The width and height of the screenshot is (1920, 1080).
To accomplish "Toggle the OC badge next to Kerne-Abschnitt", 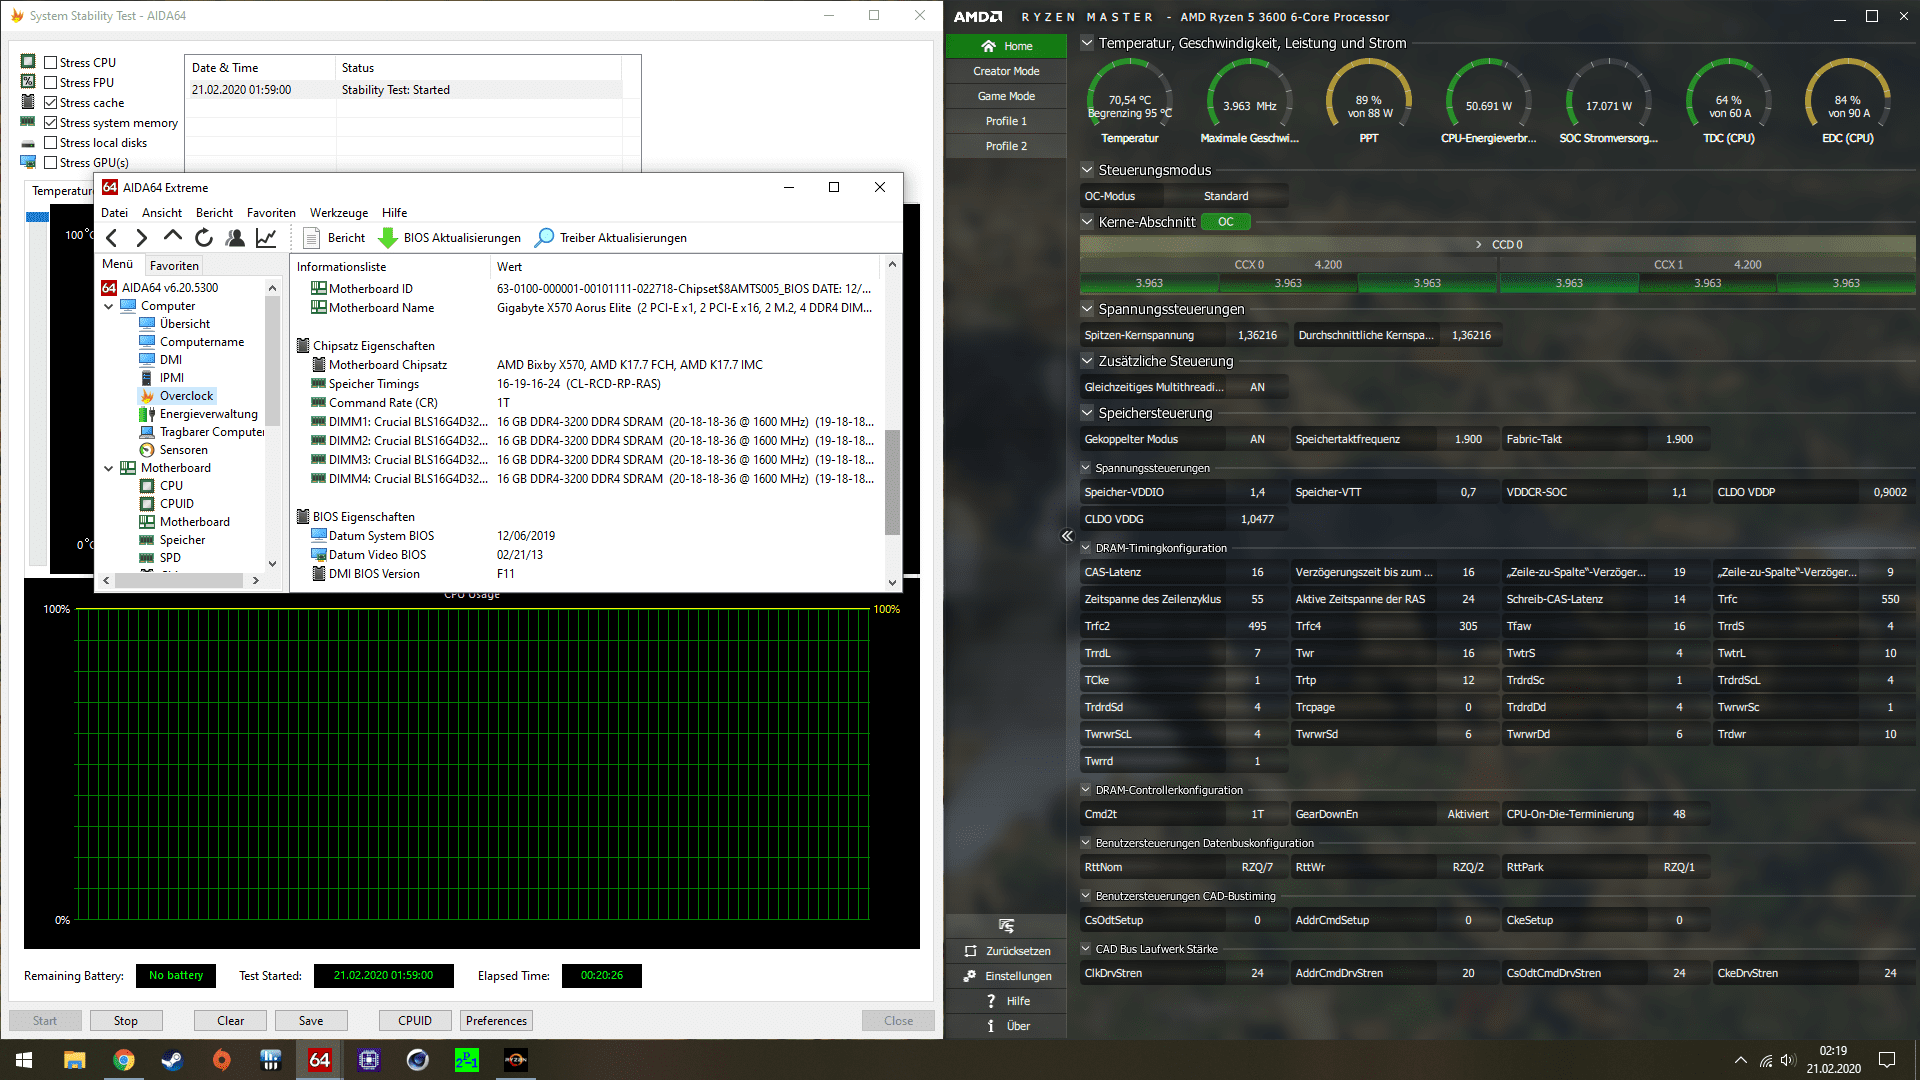I will coord(1226,222).
